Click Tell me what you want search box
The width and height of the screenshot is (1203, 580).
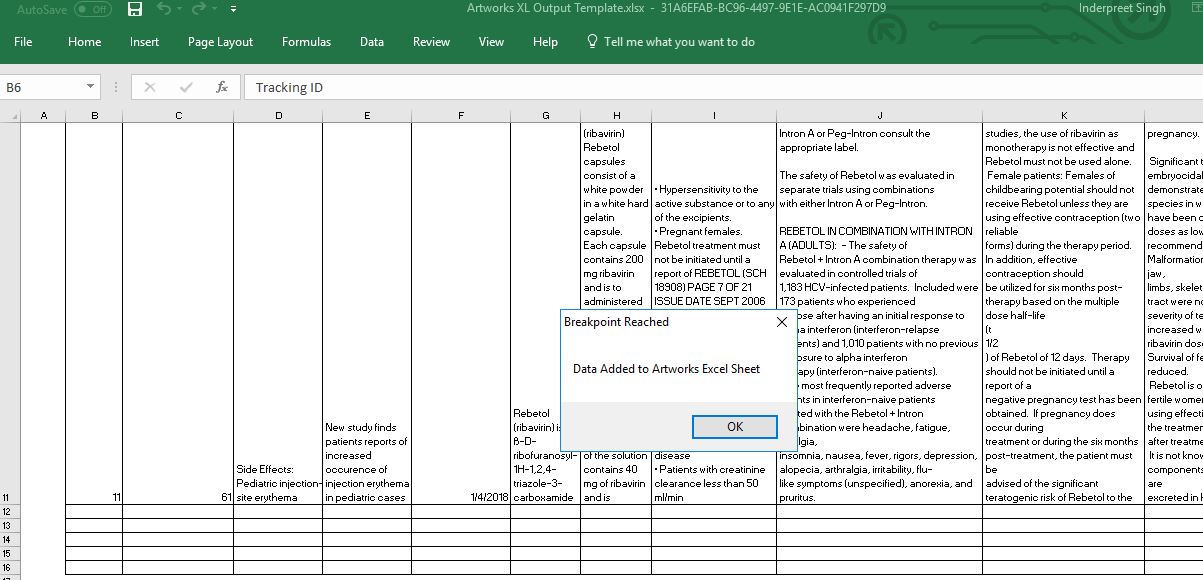click(x=679, y=42)
